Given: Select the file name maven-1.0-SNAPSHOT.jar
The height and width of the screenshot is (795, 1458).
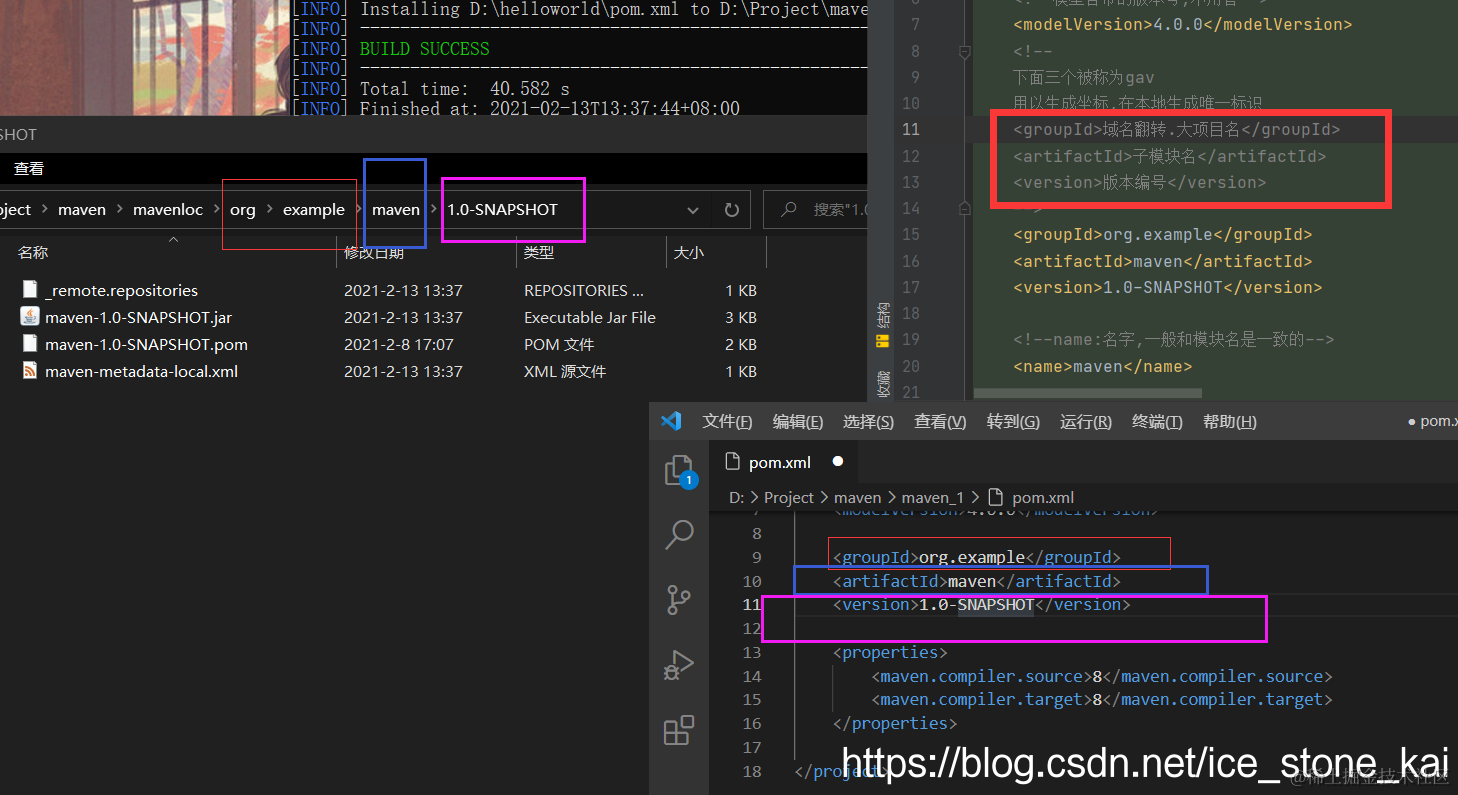Looking at the screenshot, I should click(138, 317).
